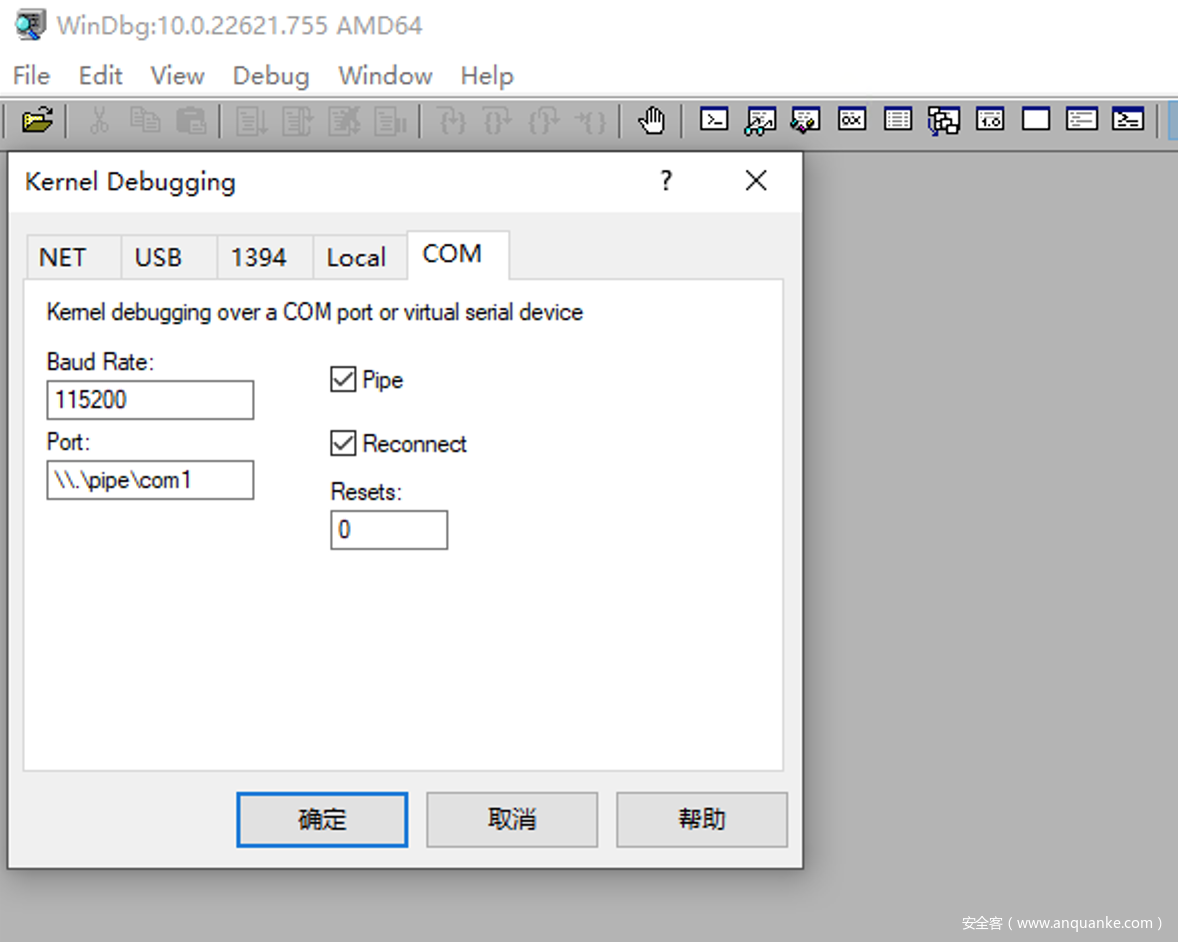Uncheck the Reconnect checkbox

tap(343, 443)
